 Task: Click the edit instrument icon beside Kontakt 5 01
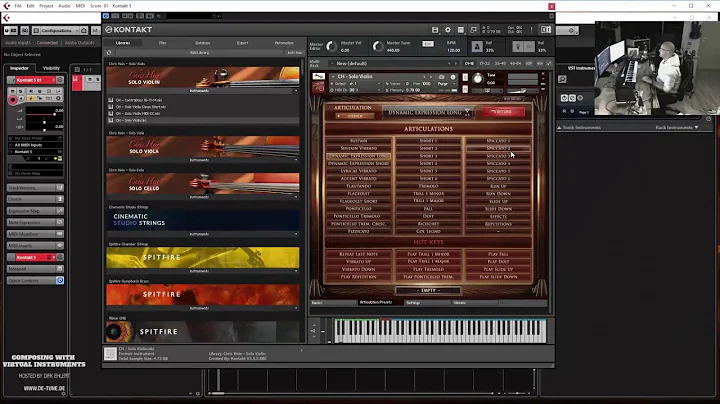pyautogui.click(x=60, y=80)
